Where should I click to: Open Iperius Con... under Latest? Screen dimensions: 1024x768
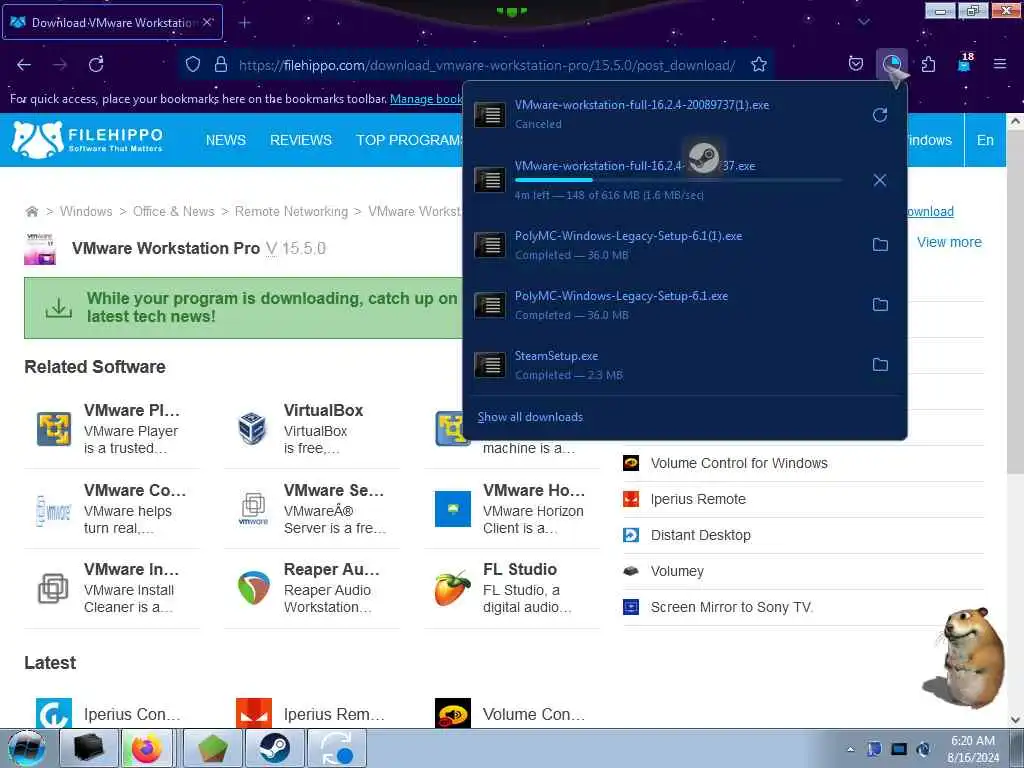(112, 713)
